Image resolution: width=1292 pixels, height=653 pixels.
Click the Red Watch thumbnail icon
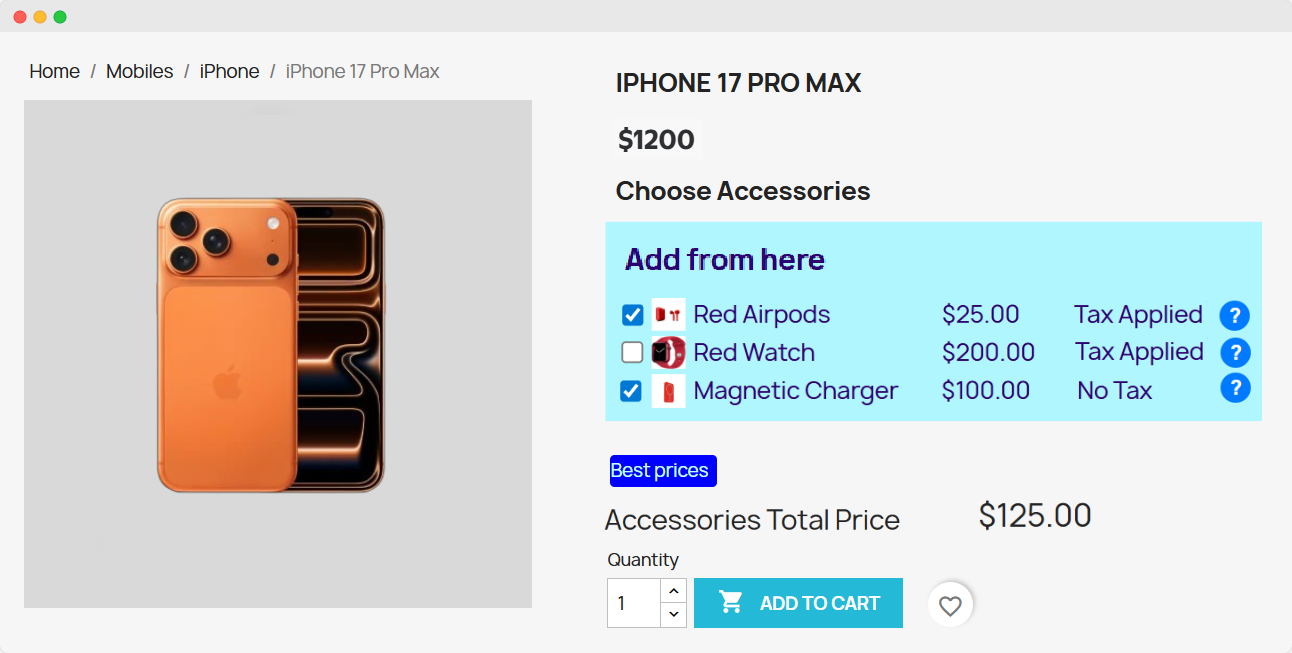[x=668, y=353]
